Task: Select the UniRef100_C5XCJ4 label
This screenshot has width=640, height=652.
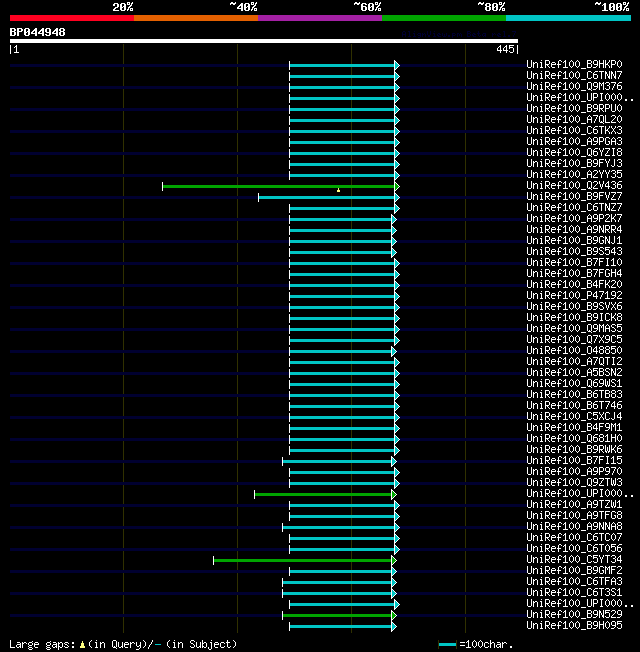Action: [574, 416]
